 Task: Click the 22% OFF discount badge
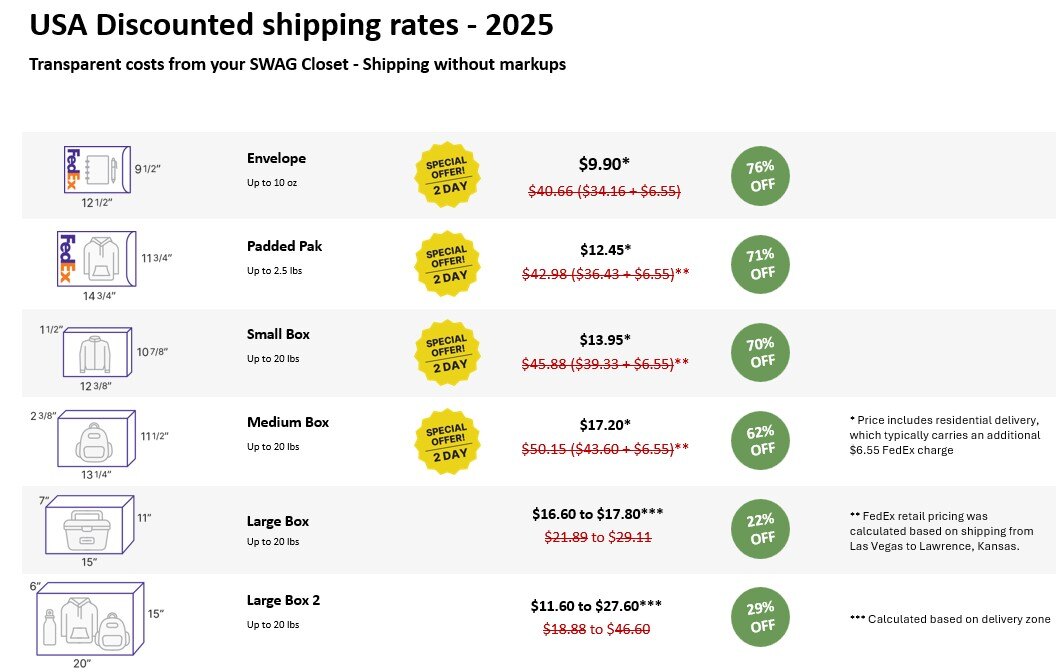762,528
